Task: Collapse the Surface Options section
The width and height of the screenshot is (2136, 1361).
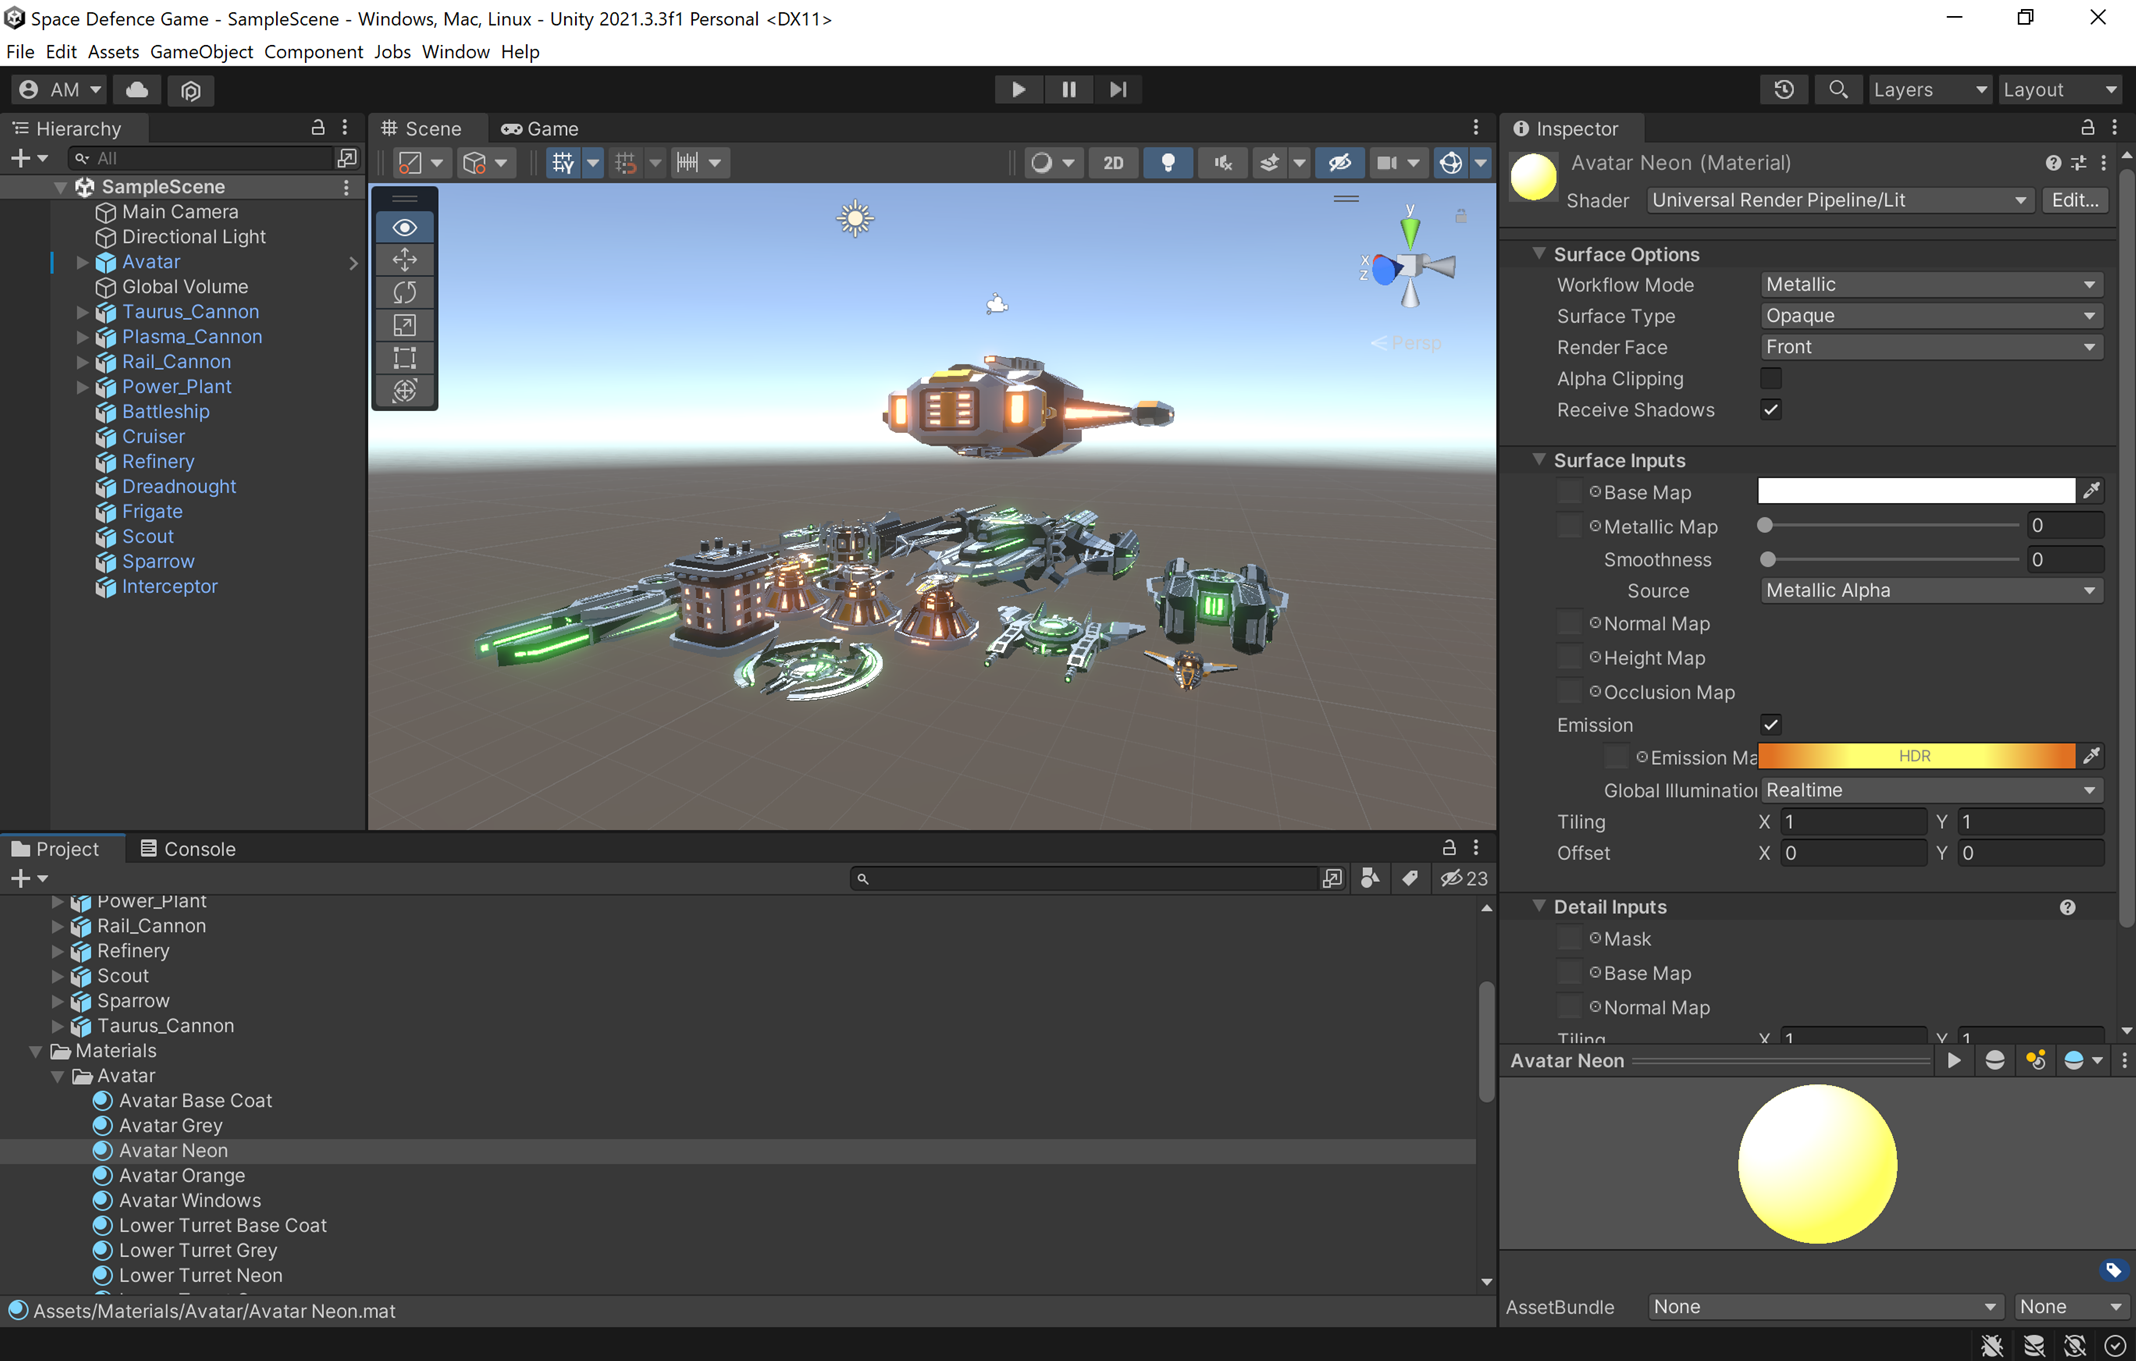Action: (1539, 254)
